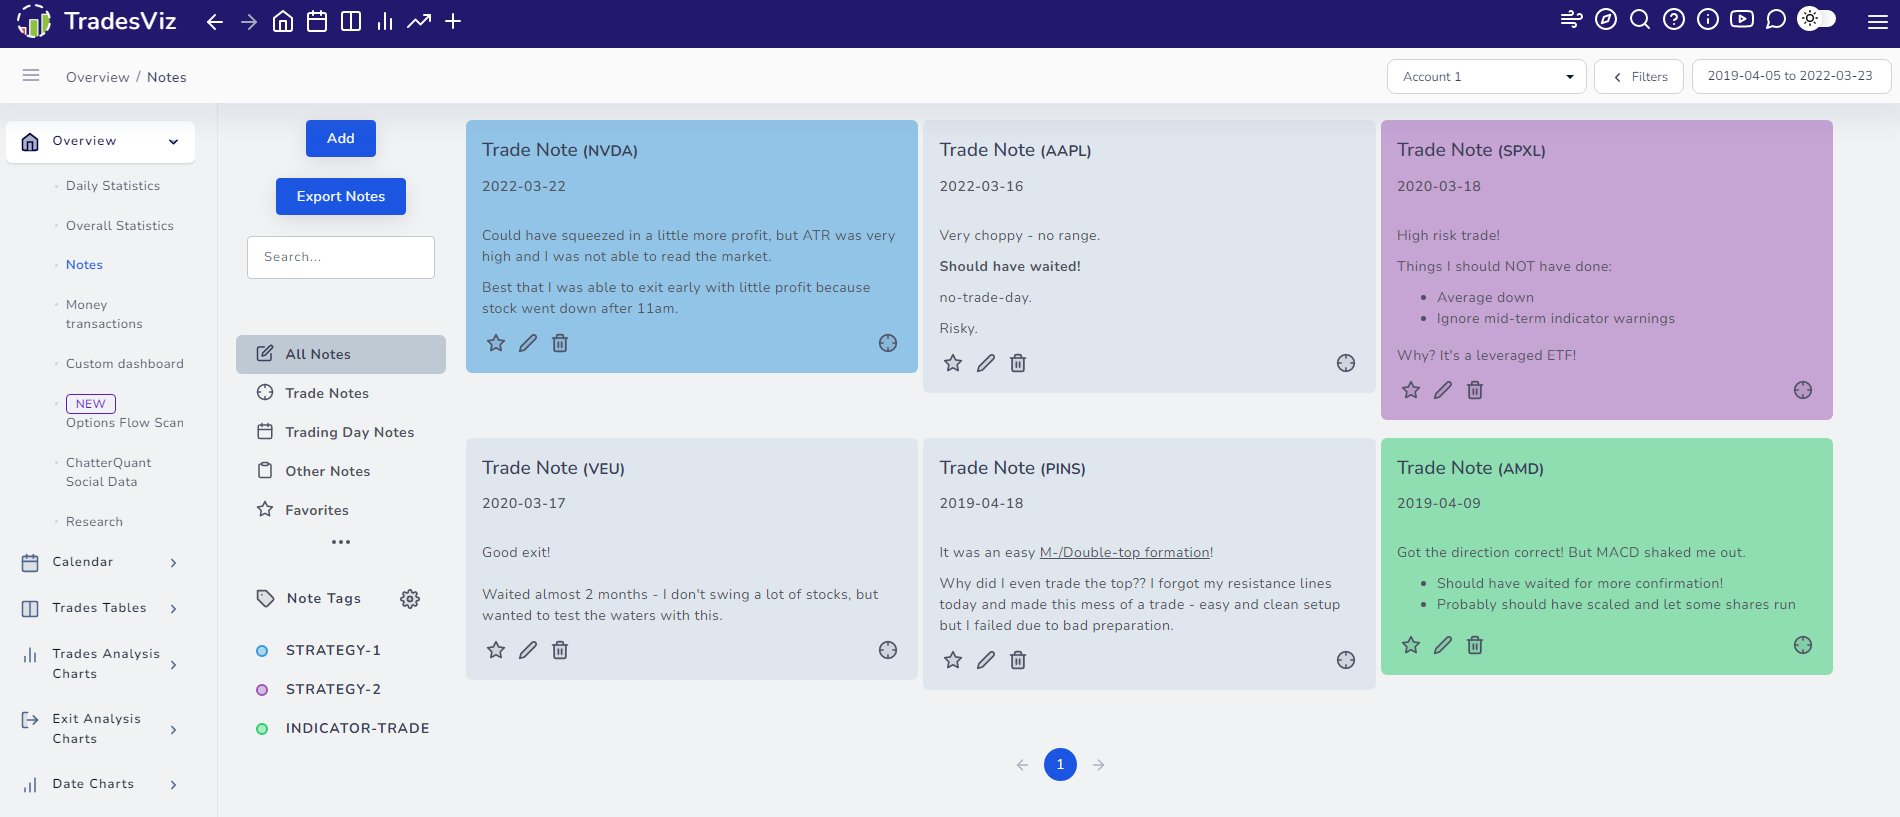Favorite the AMD trade note
Image resolution: width=1900 pixels, height=817 pixels.
(1411, 645)
